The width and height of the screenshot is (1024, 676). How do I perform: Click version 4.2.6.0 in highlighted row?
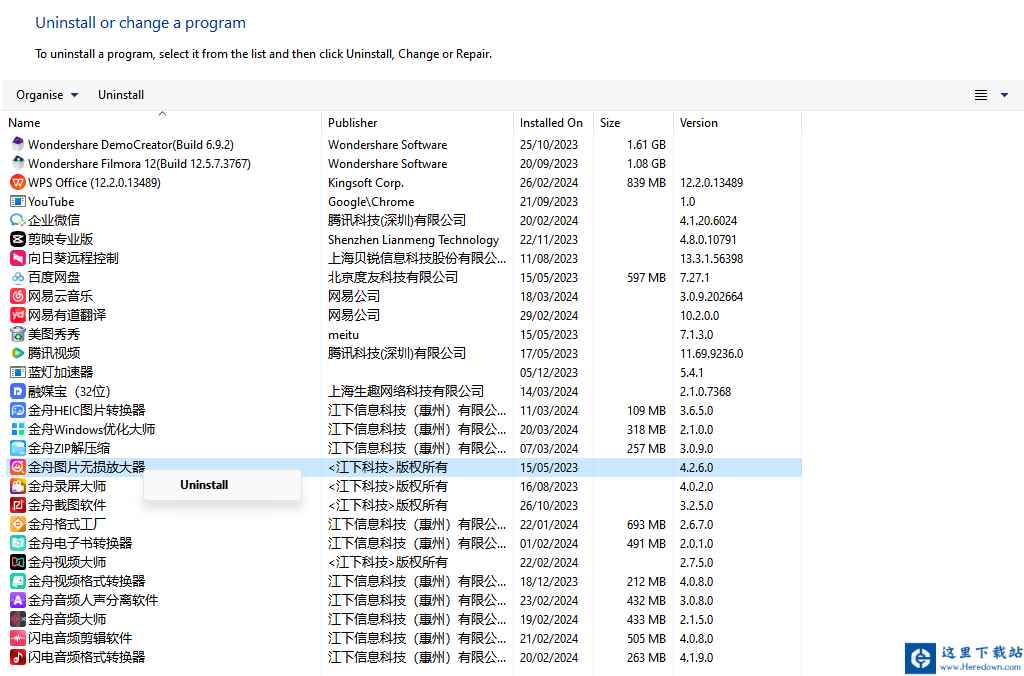[x=696, y=468]
